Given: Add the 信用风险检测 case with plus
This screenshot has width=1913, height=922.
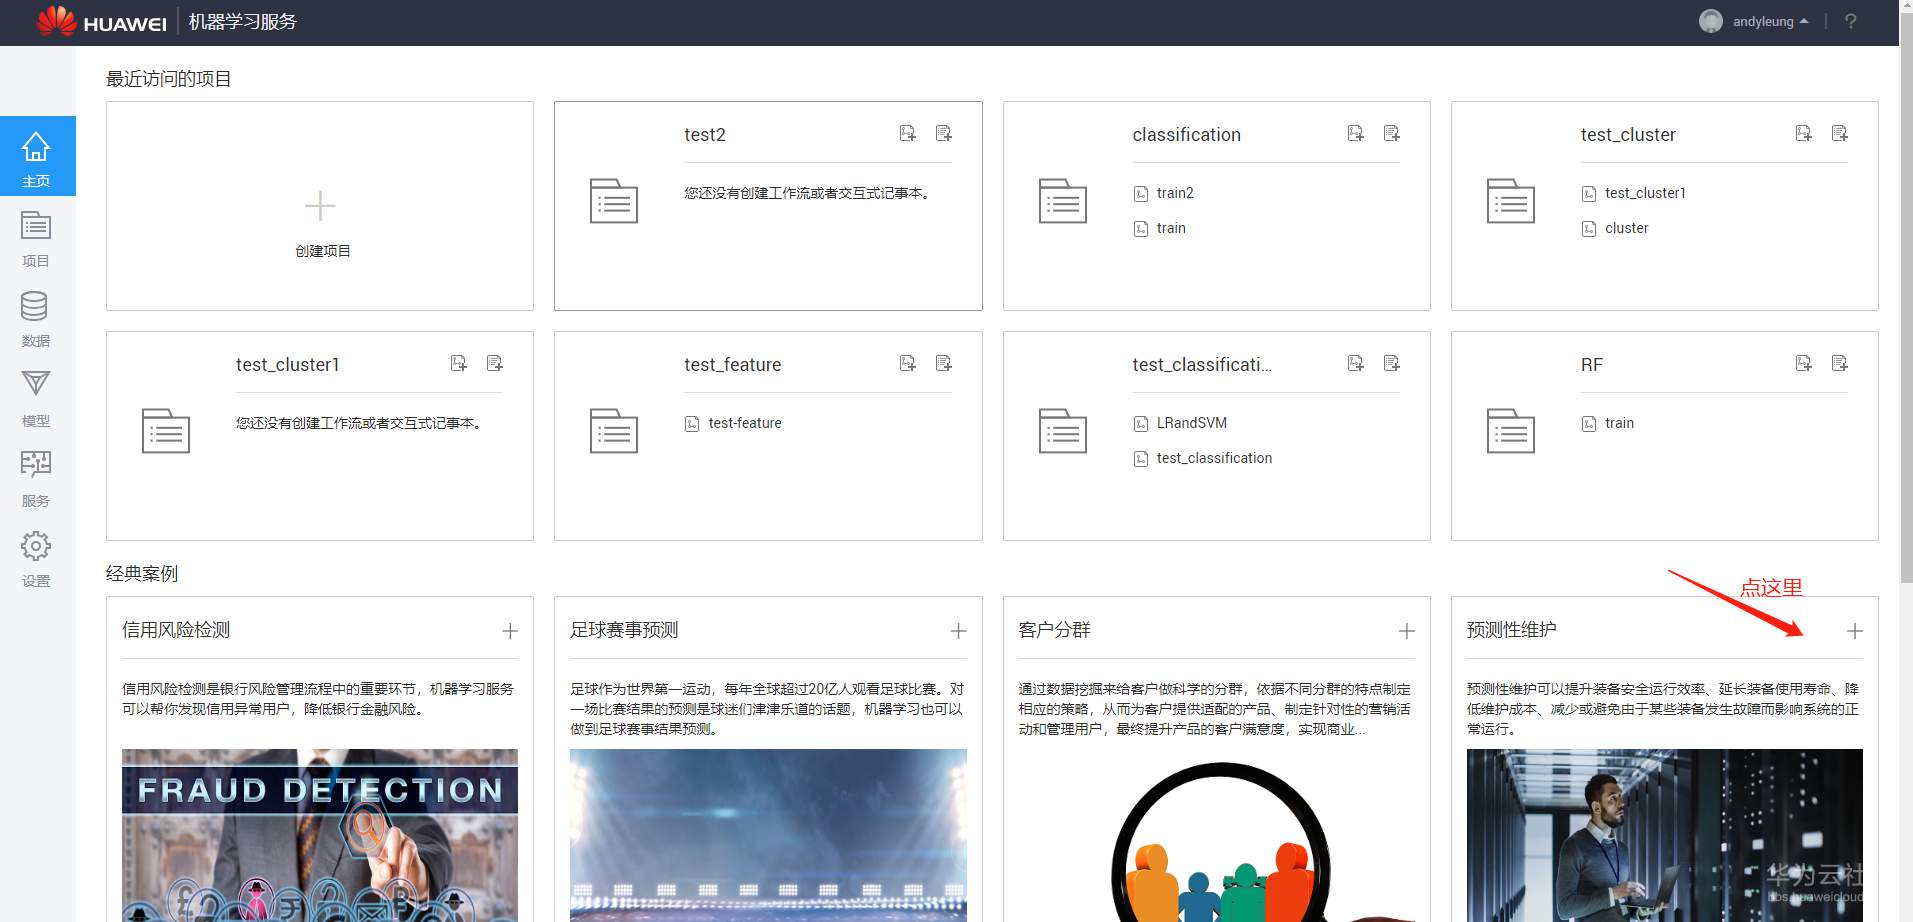Looking at the screenshot, I should coord(510,631).
